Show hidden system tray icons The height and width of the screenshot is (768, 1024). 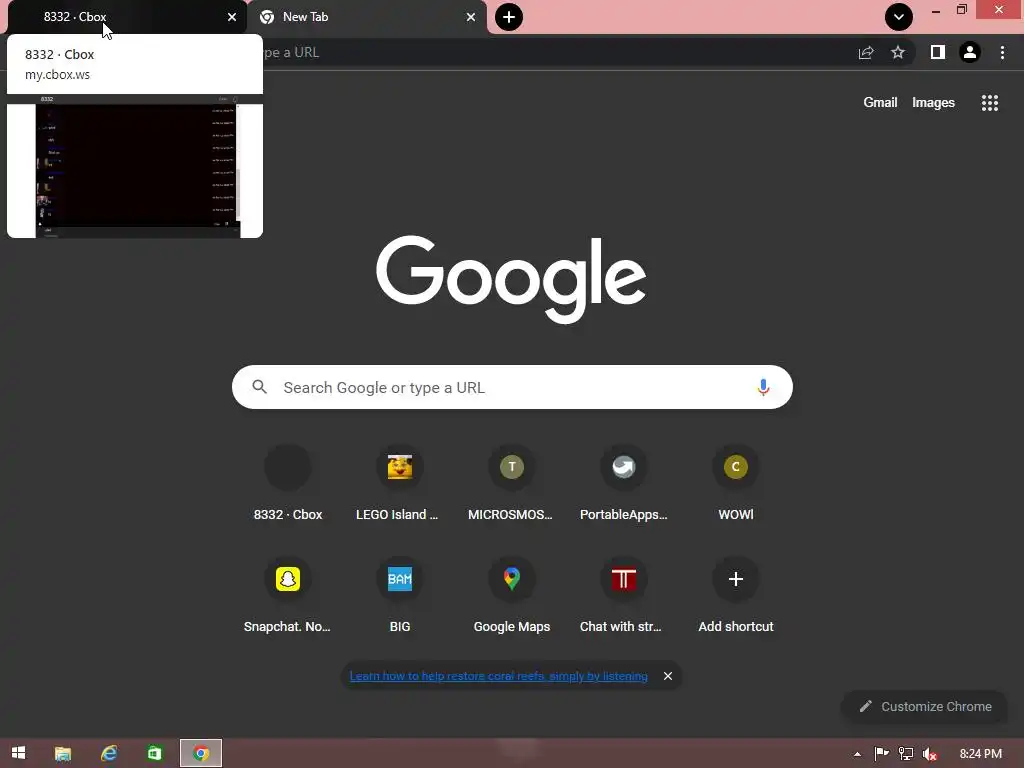point(857,754)
